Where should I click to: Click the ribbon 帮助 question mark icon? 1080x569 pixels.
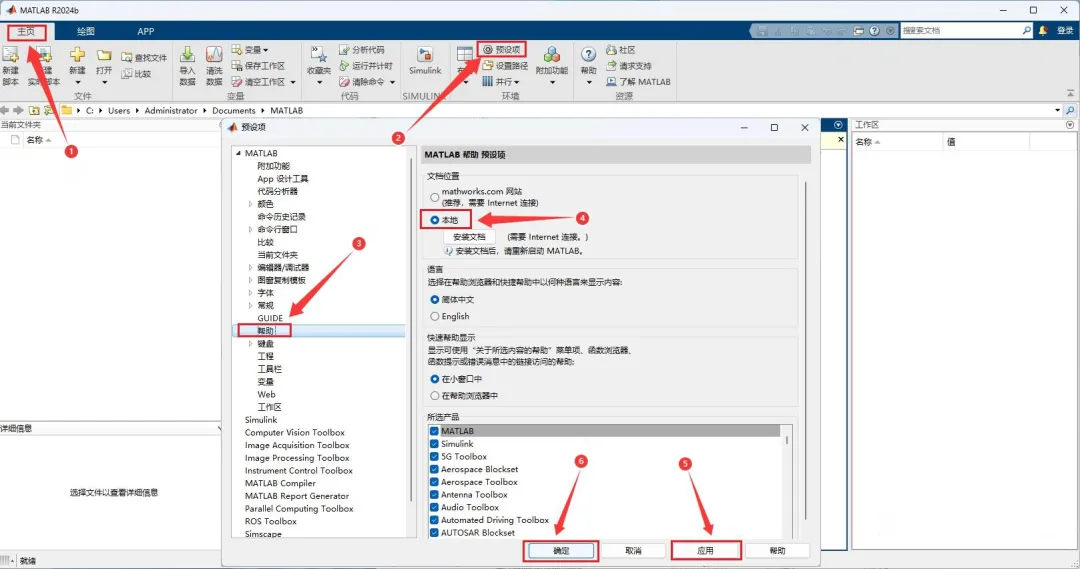(x=588, y=54)
